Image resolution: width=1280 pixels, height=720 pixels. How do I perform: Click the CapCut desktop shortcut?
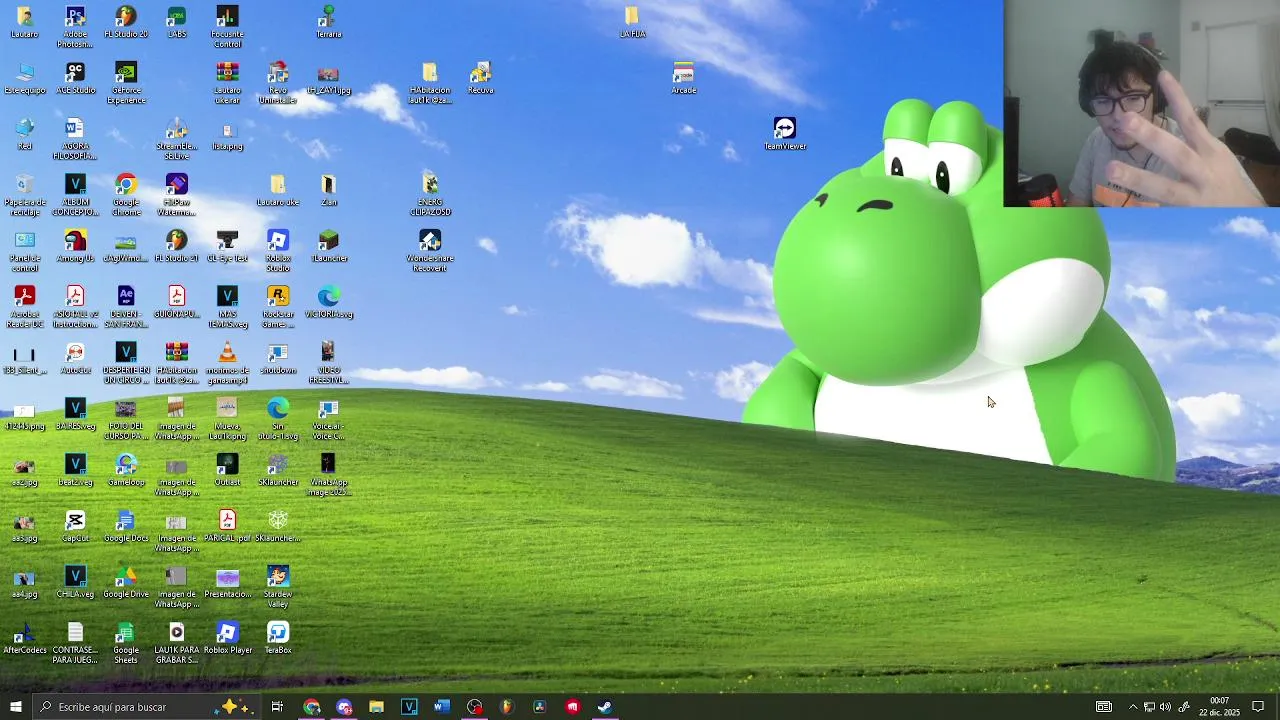[x=75, y=526]
